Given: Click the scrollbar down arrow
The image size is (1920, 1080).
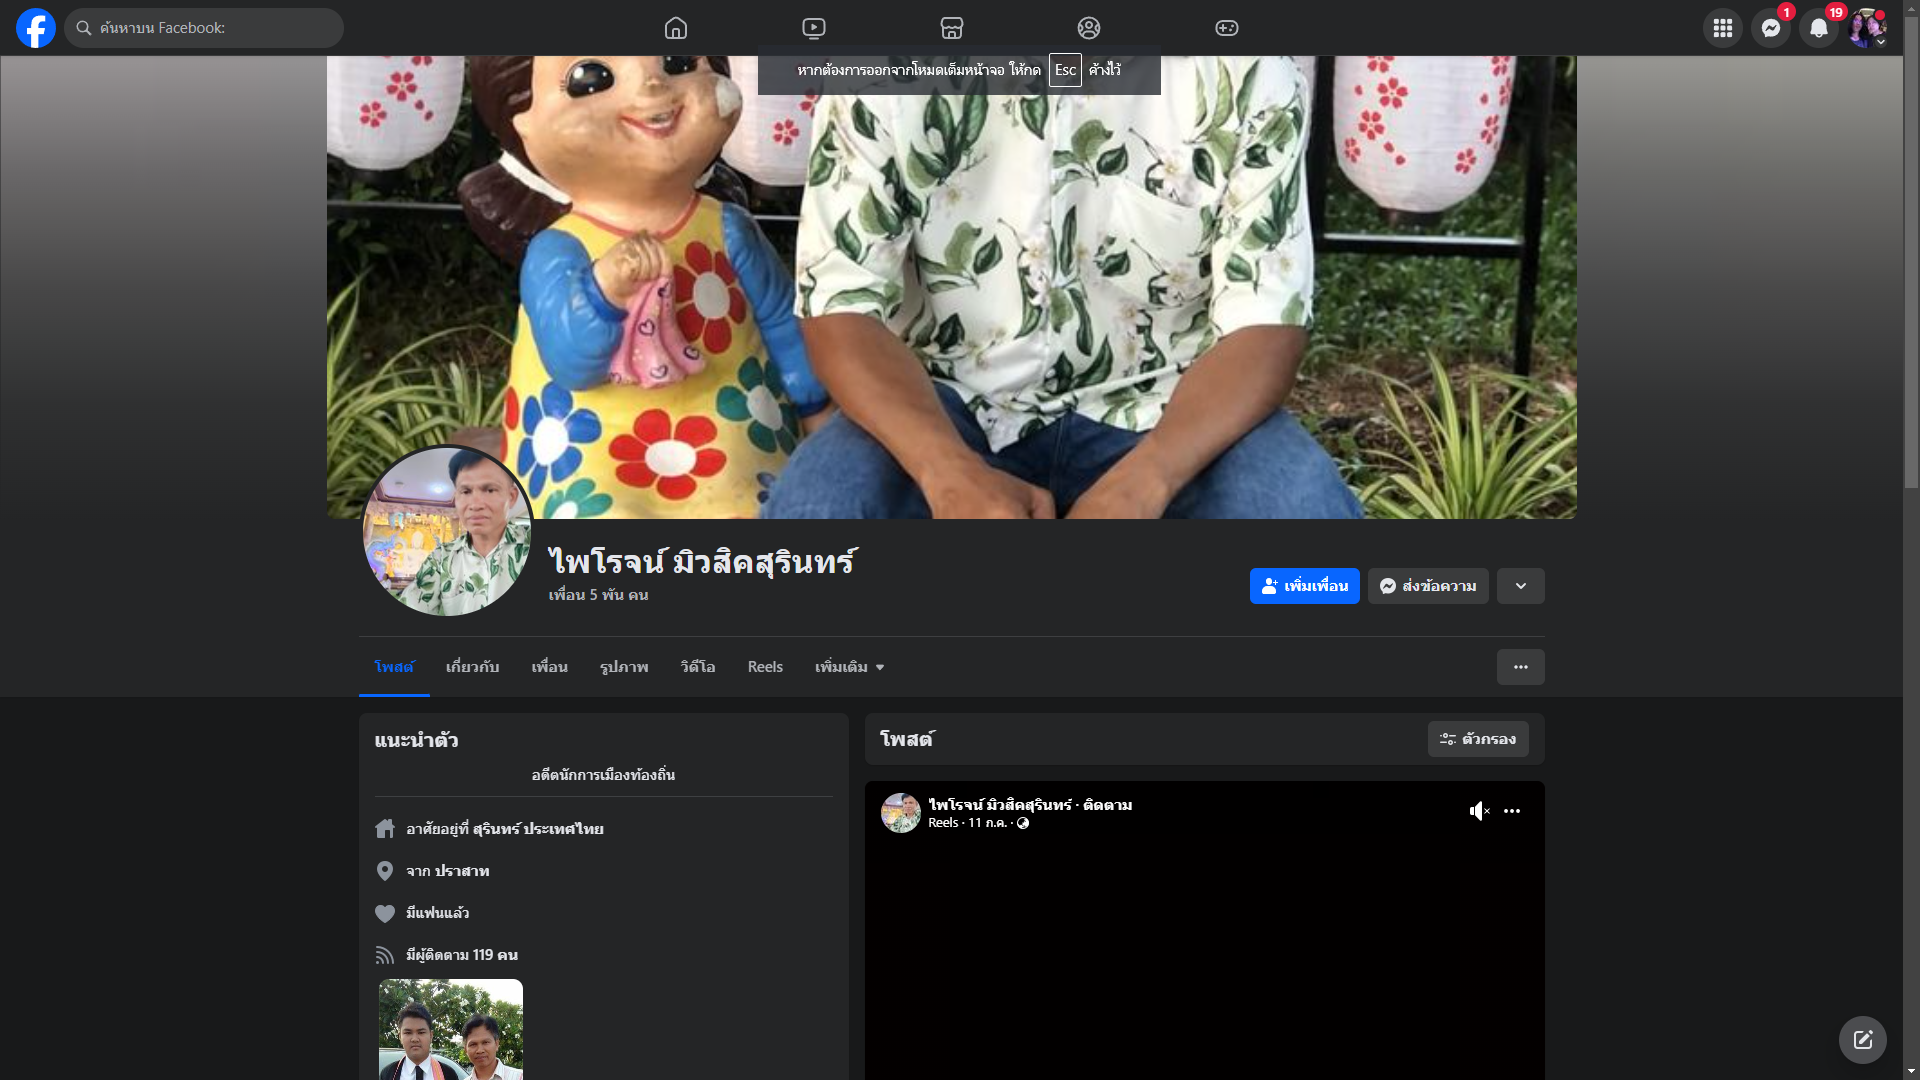Looking at the screenshot, I should tap(1911, 1072).
